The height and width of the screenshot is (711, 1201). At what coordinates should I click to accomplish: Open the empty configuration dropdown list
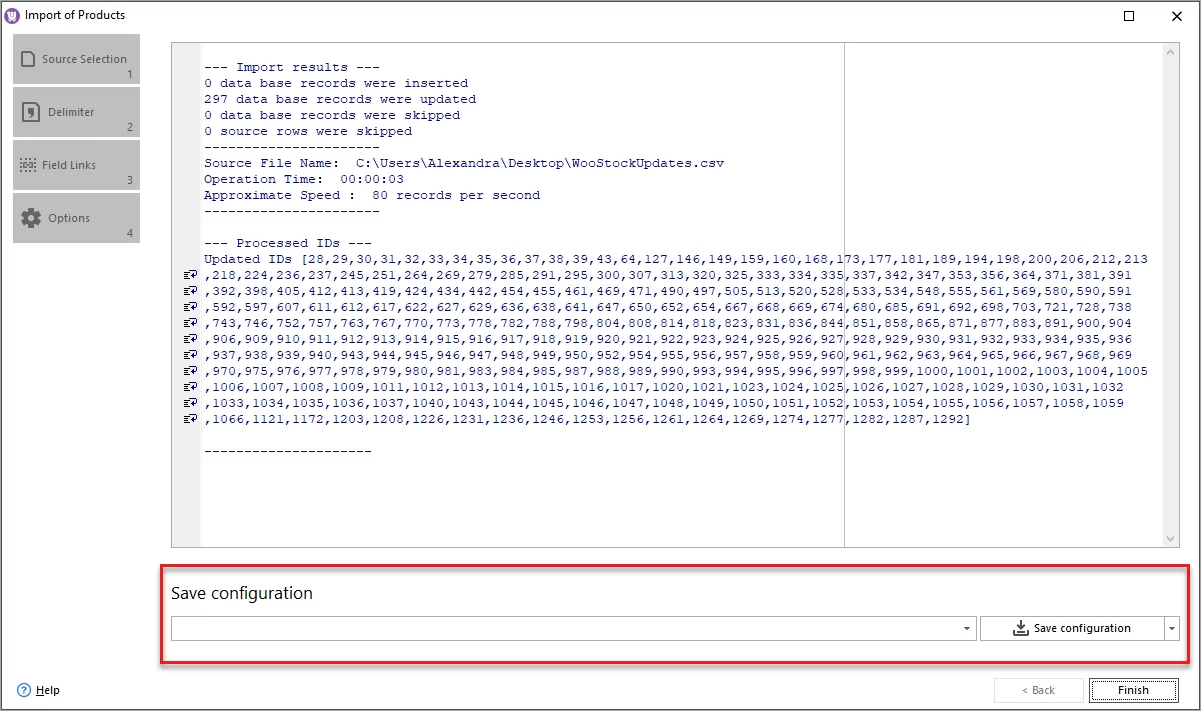[967, 628]
